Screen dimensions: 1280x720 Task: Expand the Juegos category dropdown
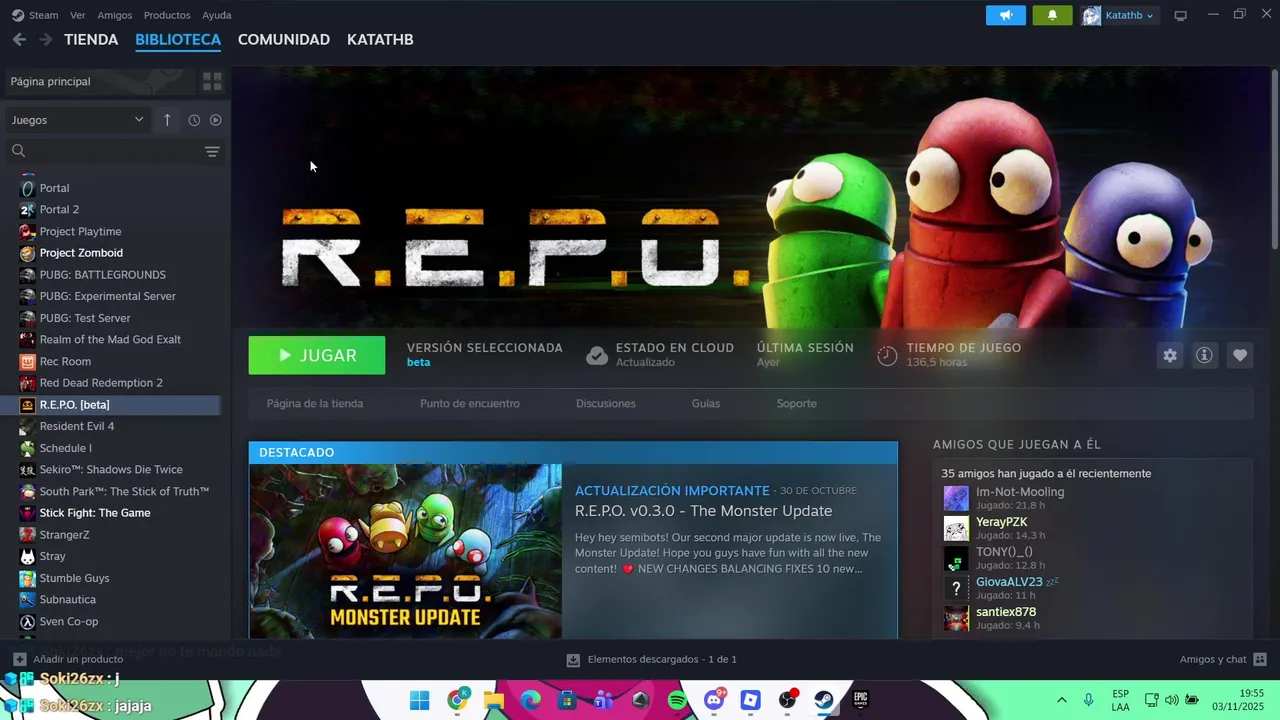tap(78, 120)
